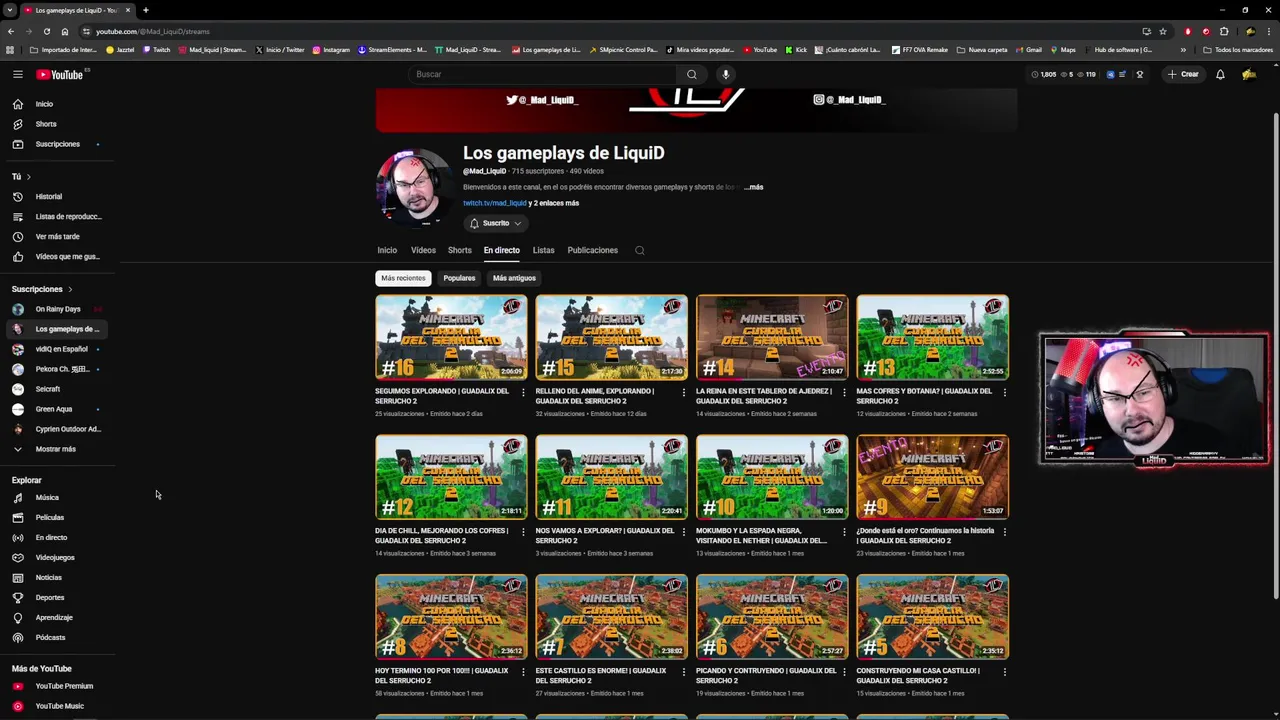
Task: Open Instagram bookmark in bookmarks bar
Action: 331,50
